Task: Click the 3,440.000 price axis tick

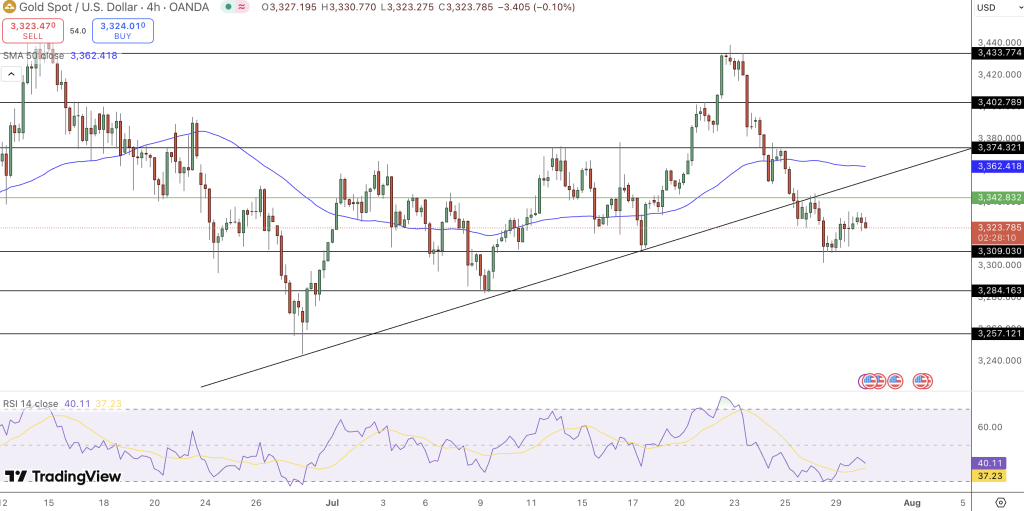Action: pos(999,41)
